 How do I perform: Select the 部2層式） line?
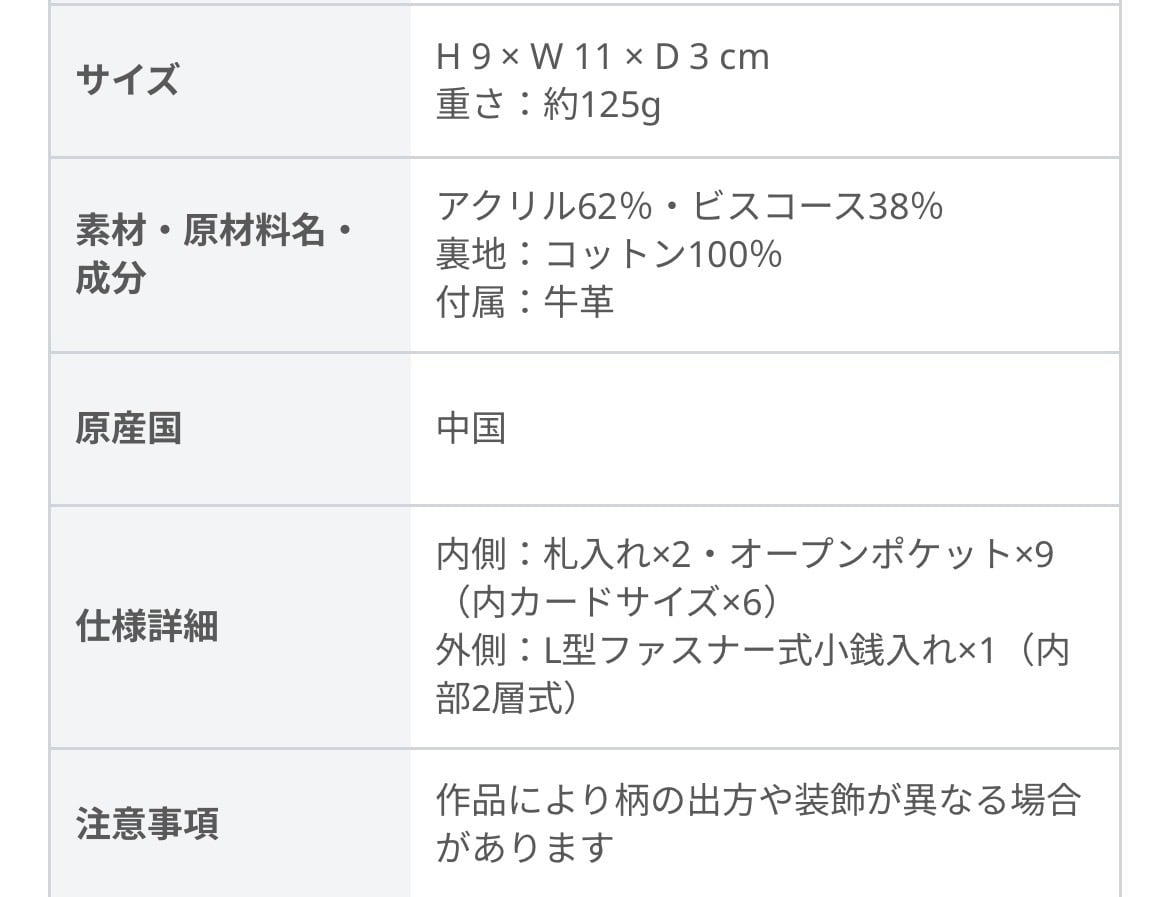[507, 699]
